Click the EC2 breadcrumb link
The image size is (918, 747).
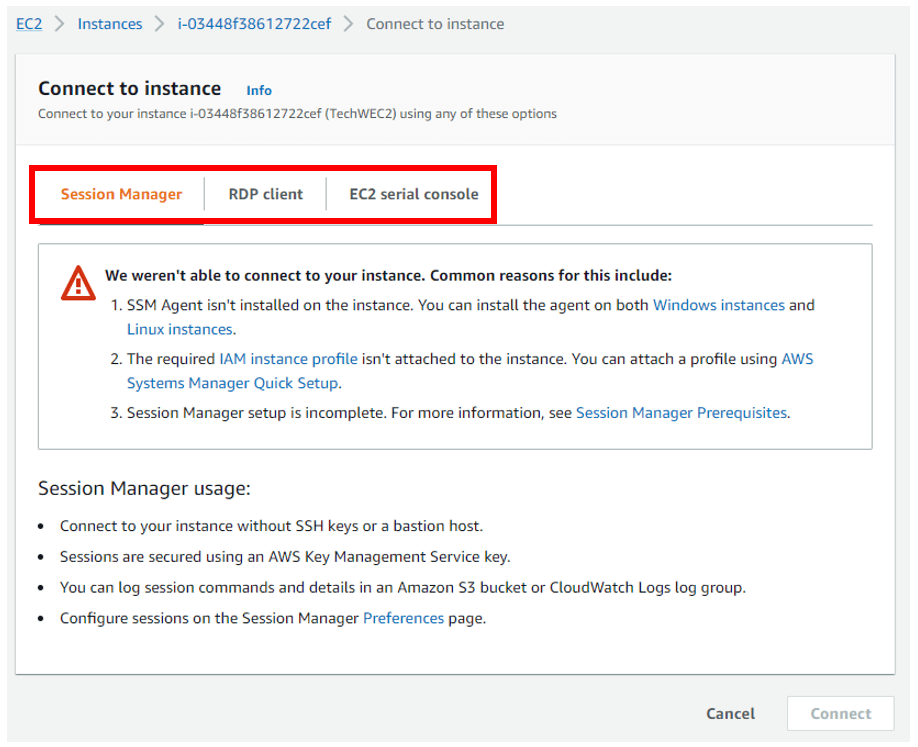29,24
